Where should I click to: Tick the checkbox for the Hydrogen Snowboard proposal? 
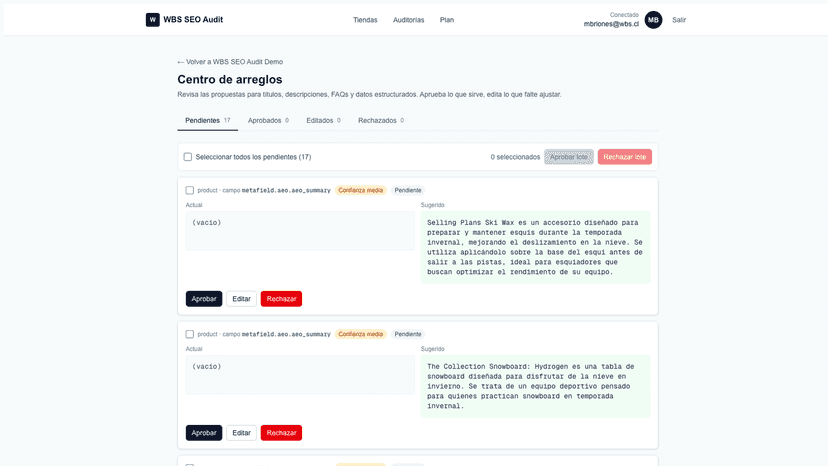pyautogui.click(x=190, y=334)
